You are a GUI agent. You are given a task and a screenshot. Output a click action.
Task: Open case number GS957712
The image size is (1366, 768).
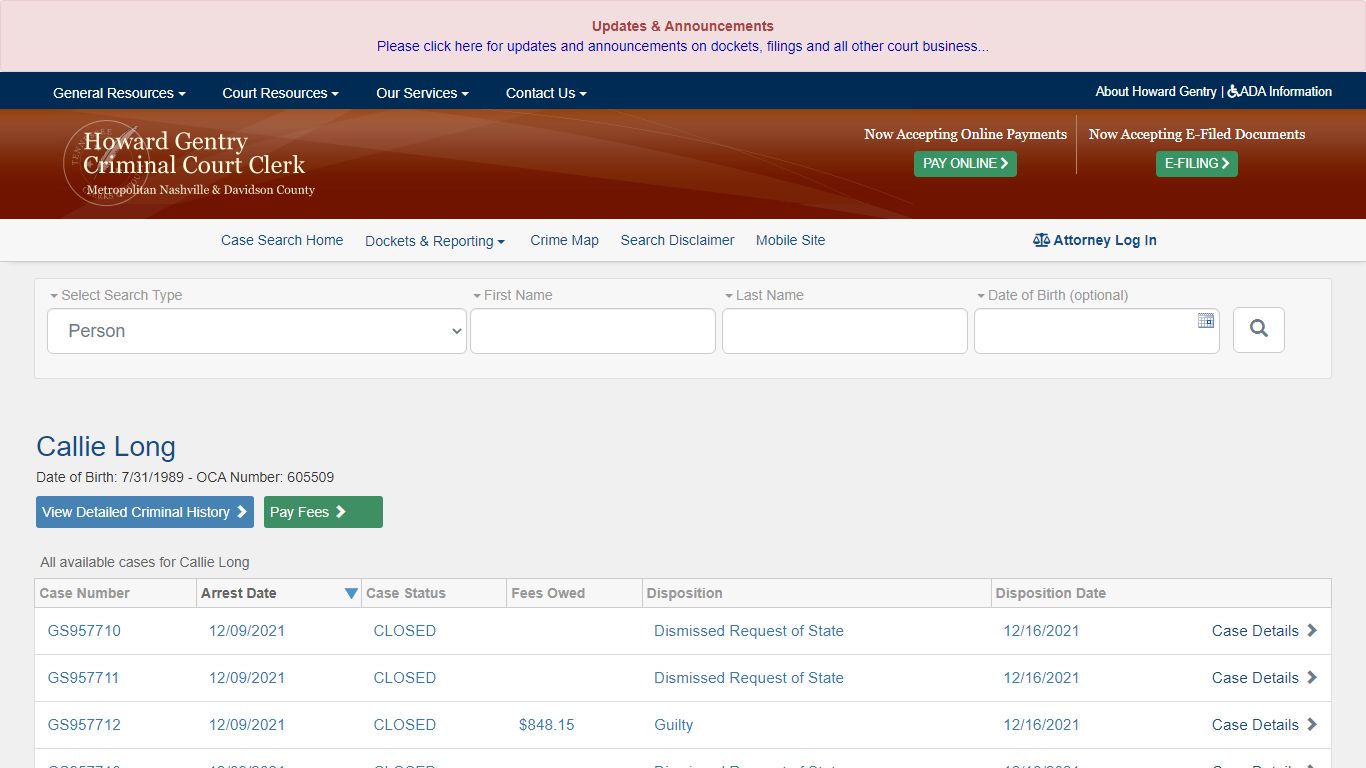[x=84, y=725]
